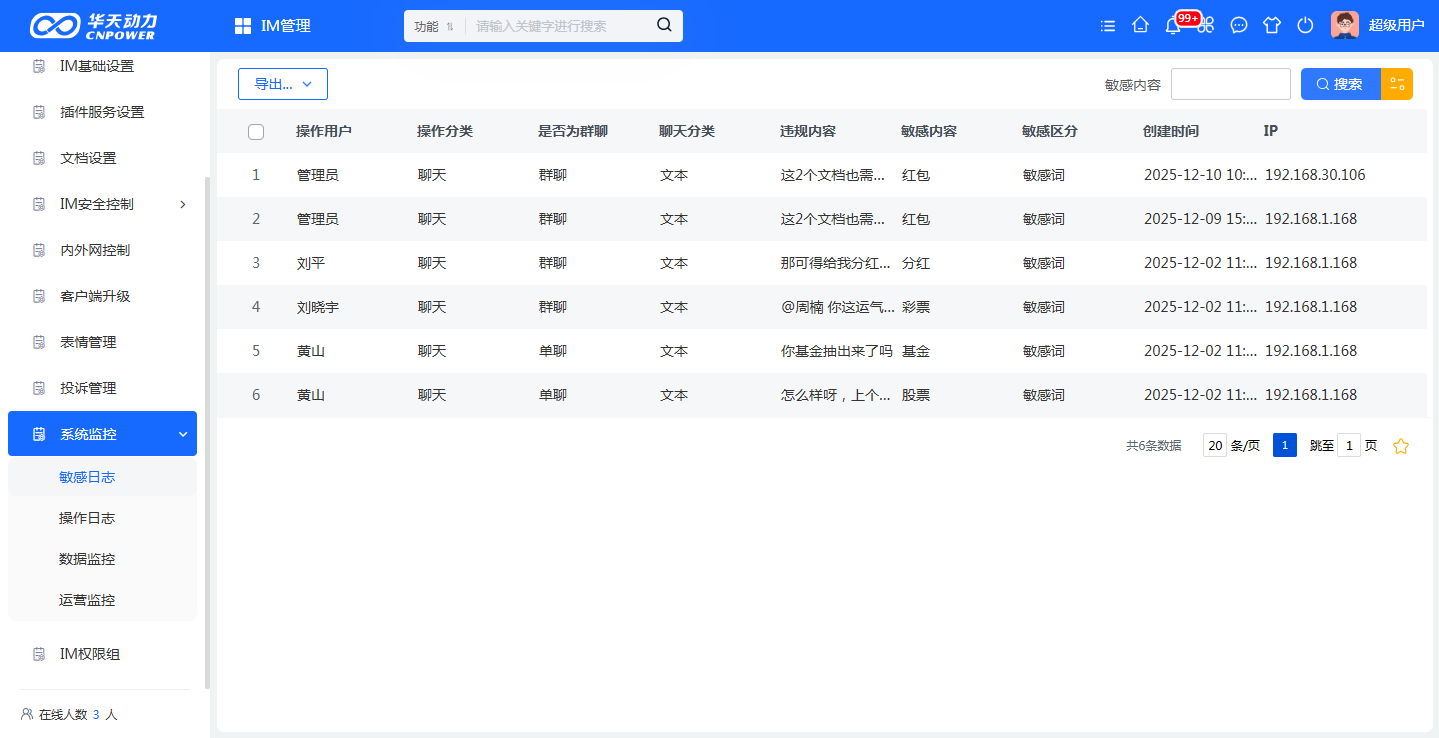The height and width of the screenshot is (738, 1439).
Task: Click the 在线人数 3 人 status text
Action: (x=78, y=714)
